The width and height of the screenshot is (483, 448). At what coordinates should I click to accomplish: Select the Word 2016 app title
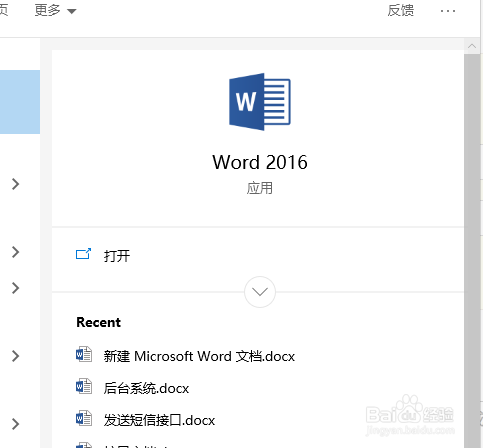pos(260,162)
